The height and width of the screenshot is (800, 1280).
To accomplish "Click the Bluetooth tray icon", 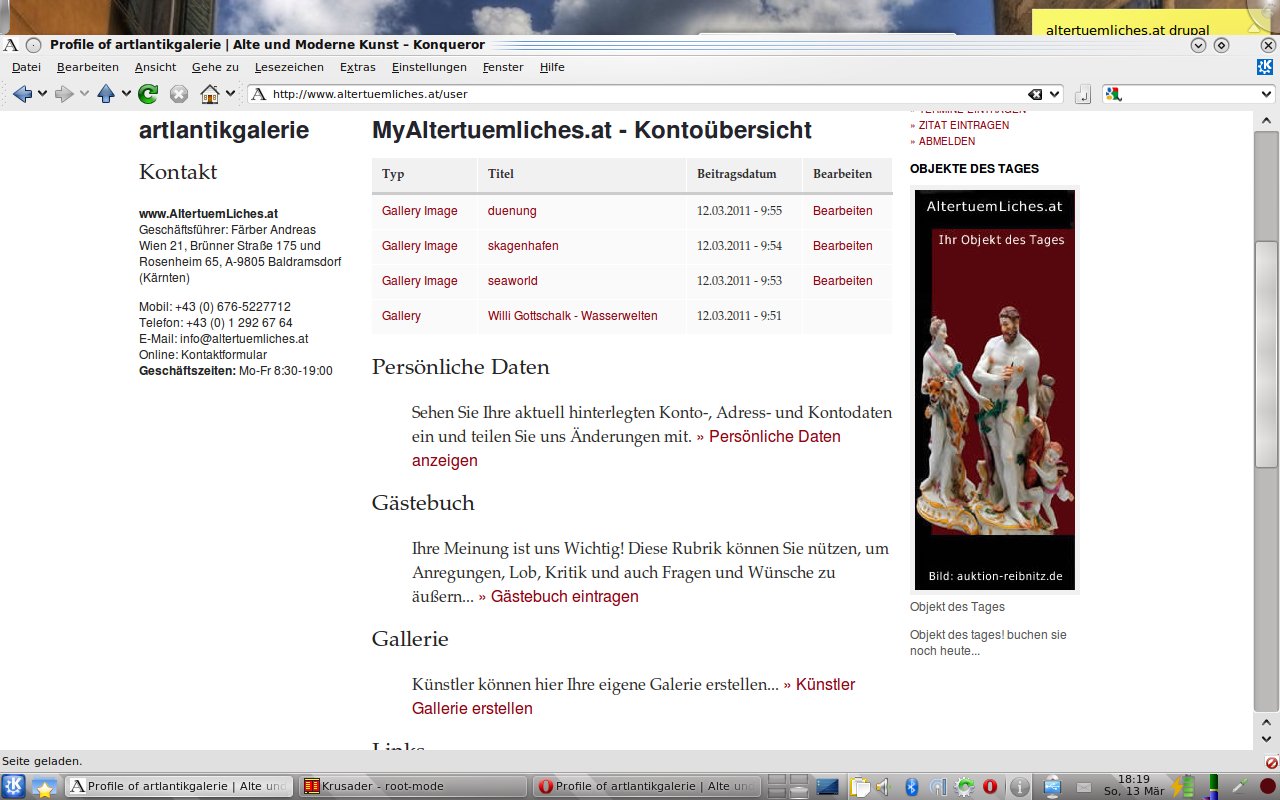I will [x=912, y=787].
